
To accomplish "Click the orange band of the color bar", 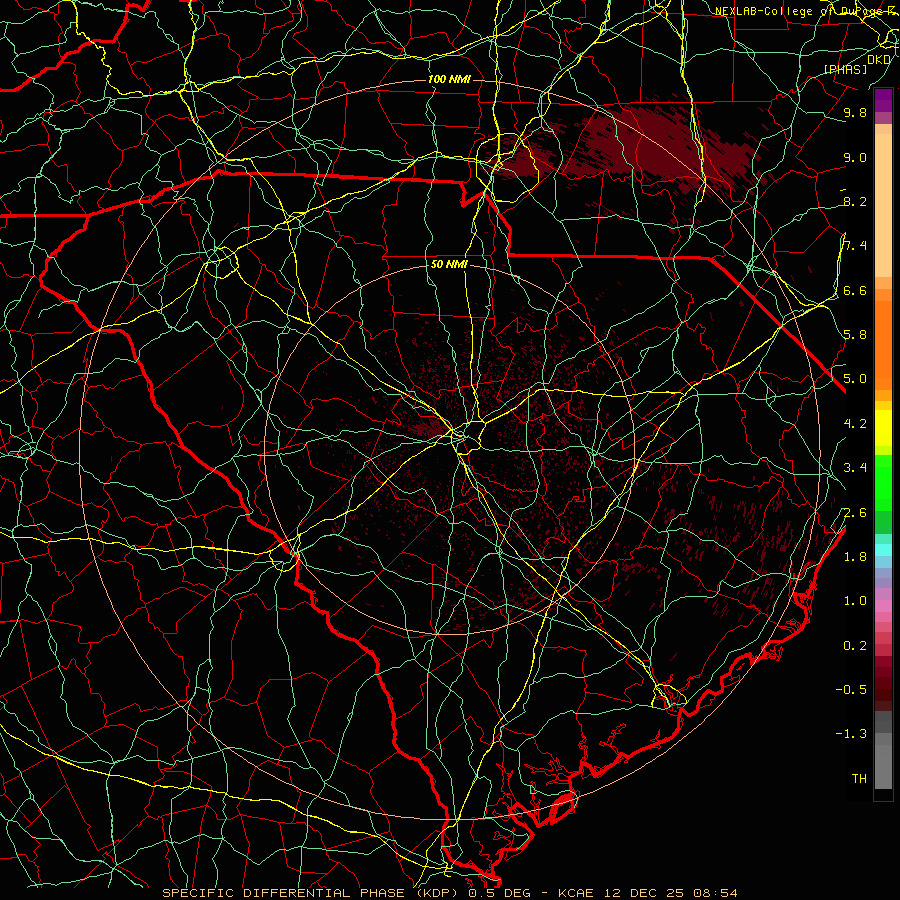I will click(883, 345).
